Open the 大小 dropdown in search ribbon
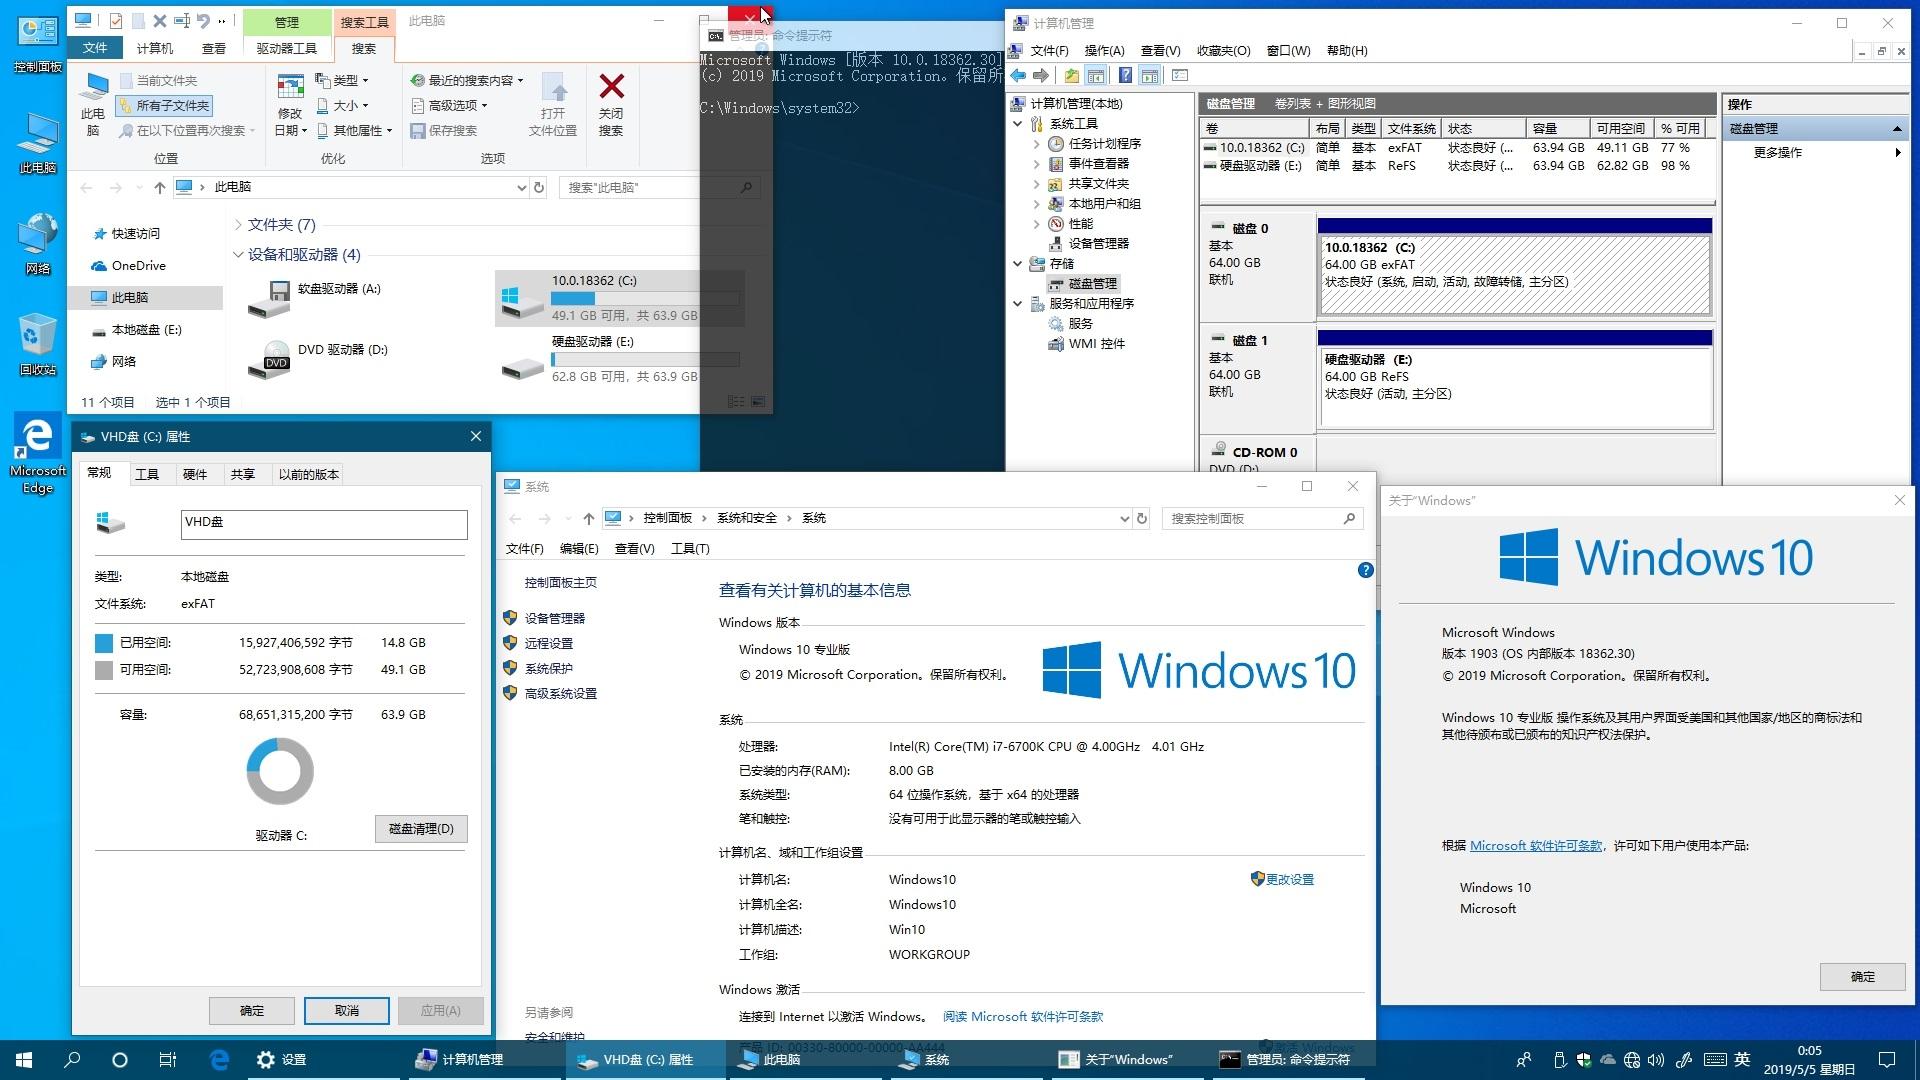The image size is (1920, 1080). (342, 105)
